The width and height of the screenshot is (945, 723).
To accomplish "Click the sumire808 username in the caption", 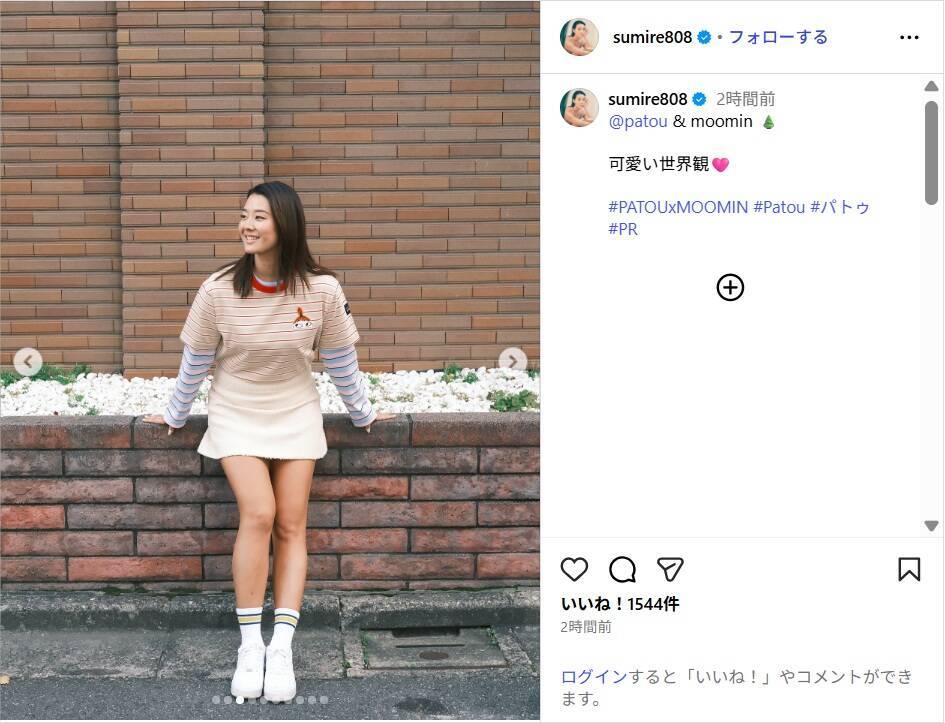I will [x=647, y=99].
